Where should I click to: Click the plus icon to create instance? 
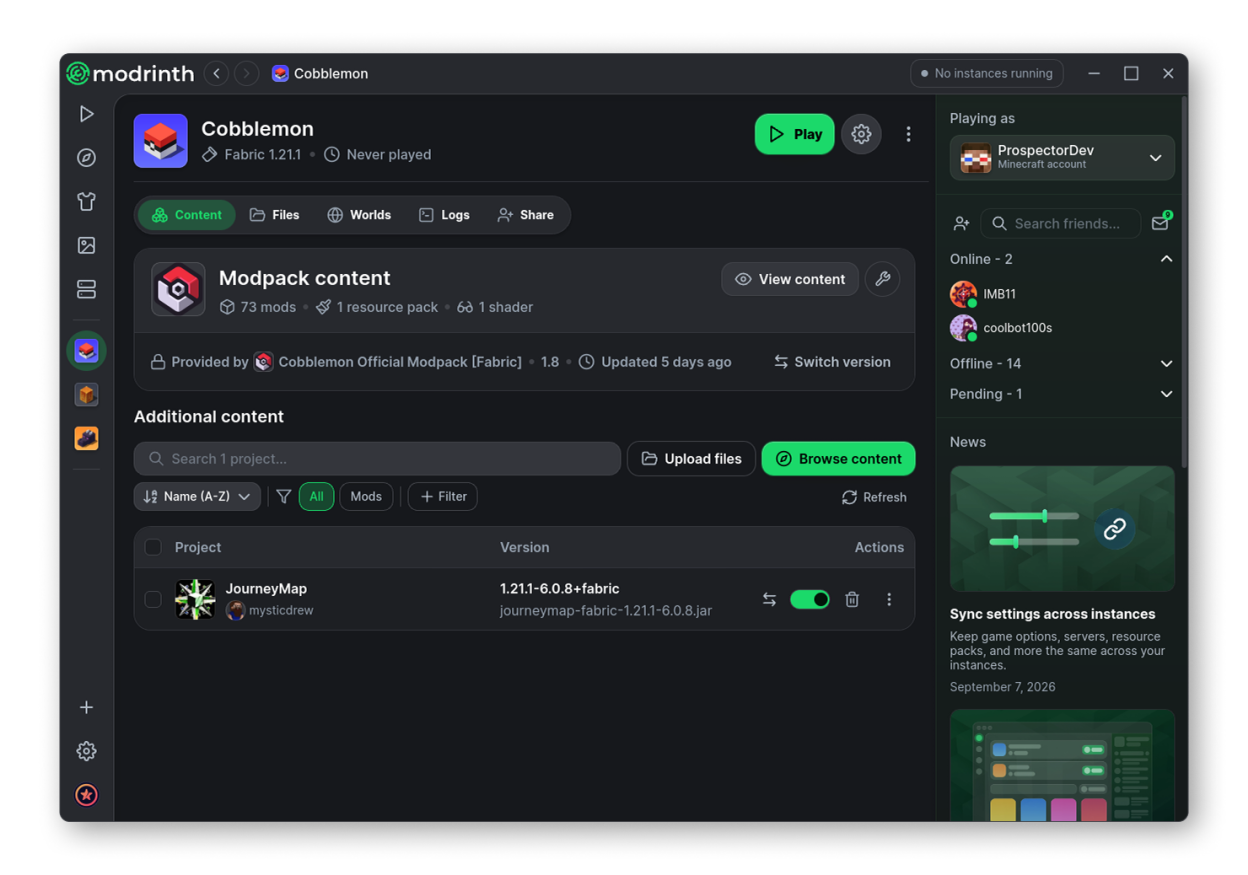[x=87, y=707]
